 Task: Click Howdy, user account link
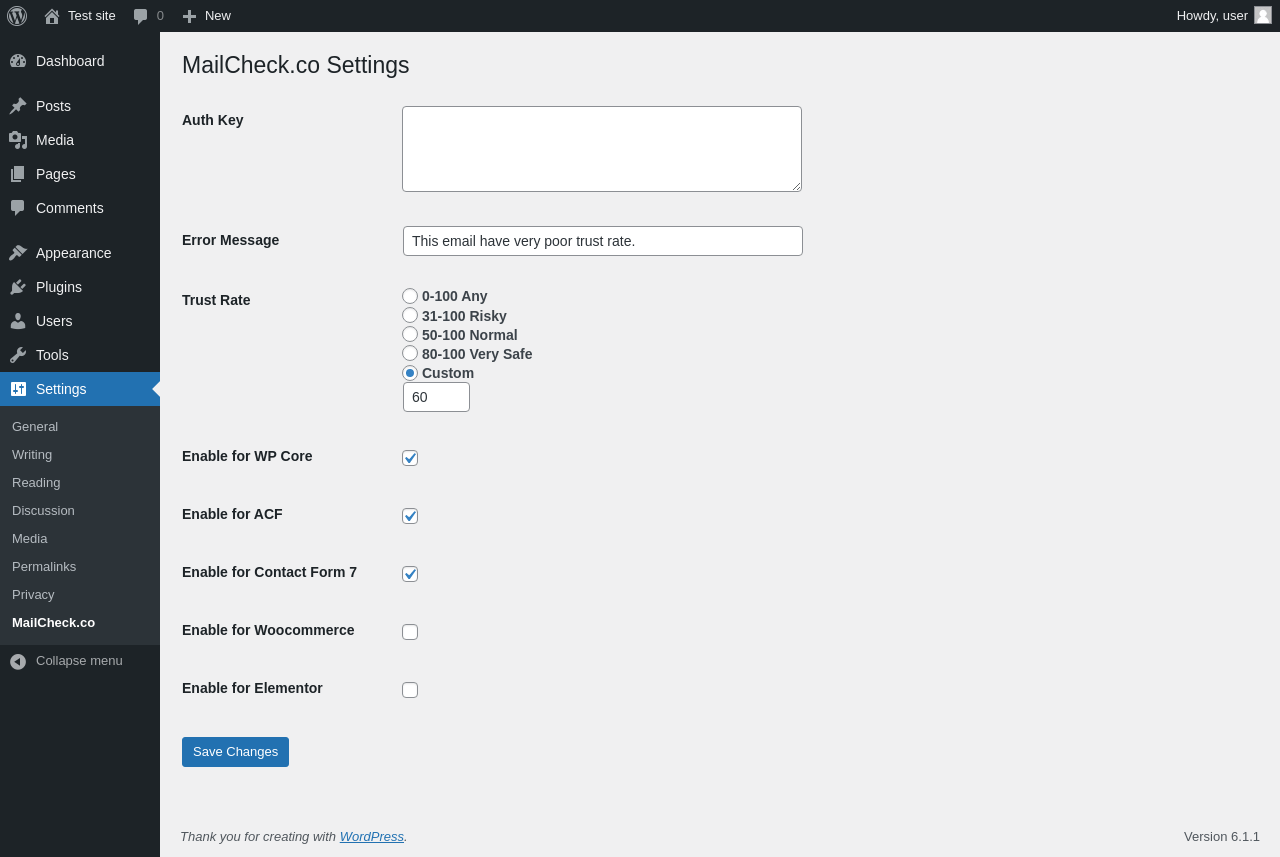(1212, 15)
